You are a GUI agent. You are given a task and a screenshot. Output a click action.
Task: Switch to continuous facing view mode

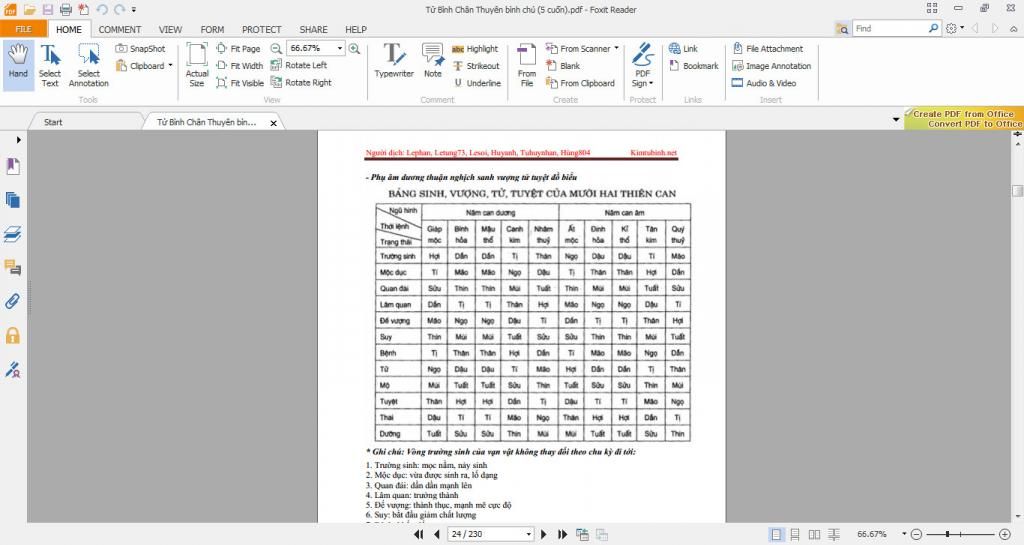pyautogui.click(x=834, y=534)
